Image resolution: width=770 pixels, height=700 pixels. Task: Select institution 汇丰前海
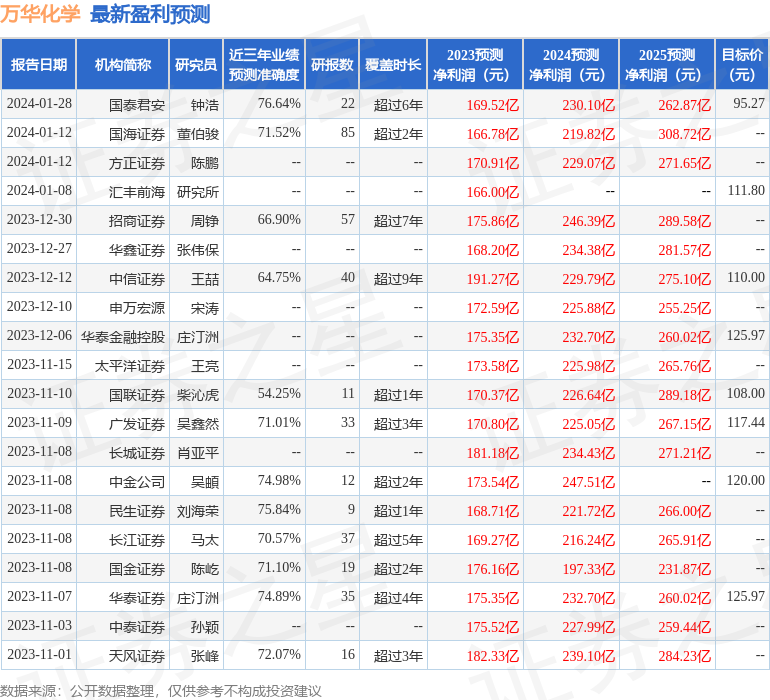point(137,192)
